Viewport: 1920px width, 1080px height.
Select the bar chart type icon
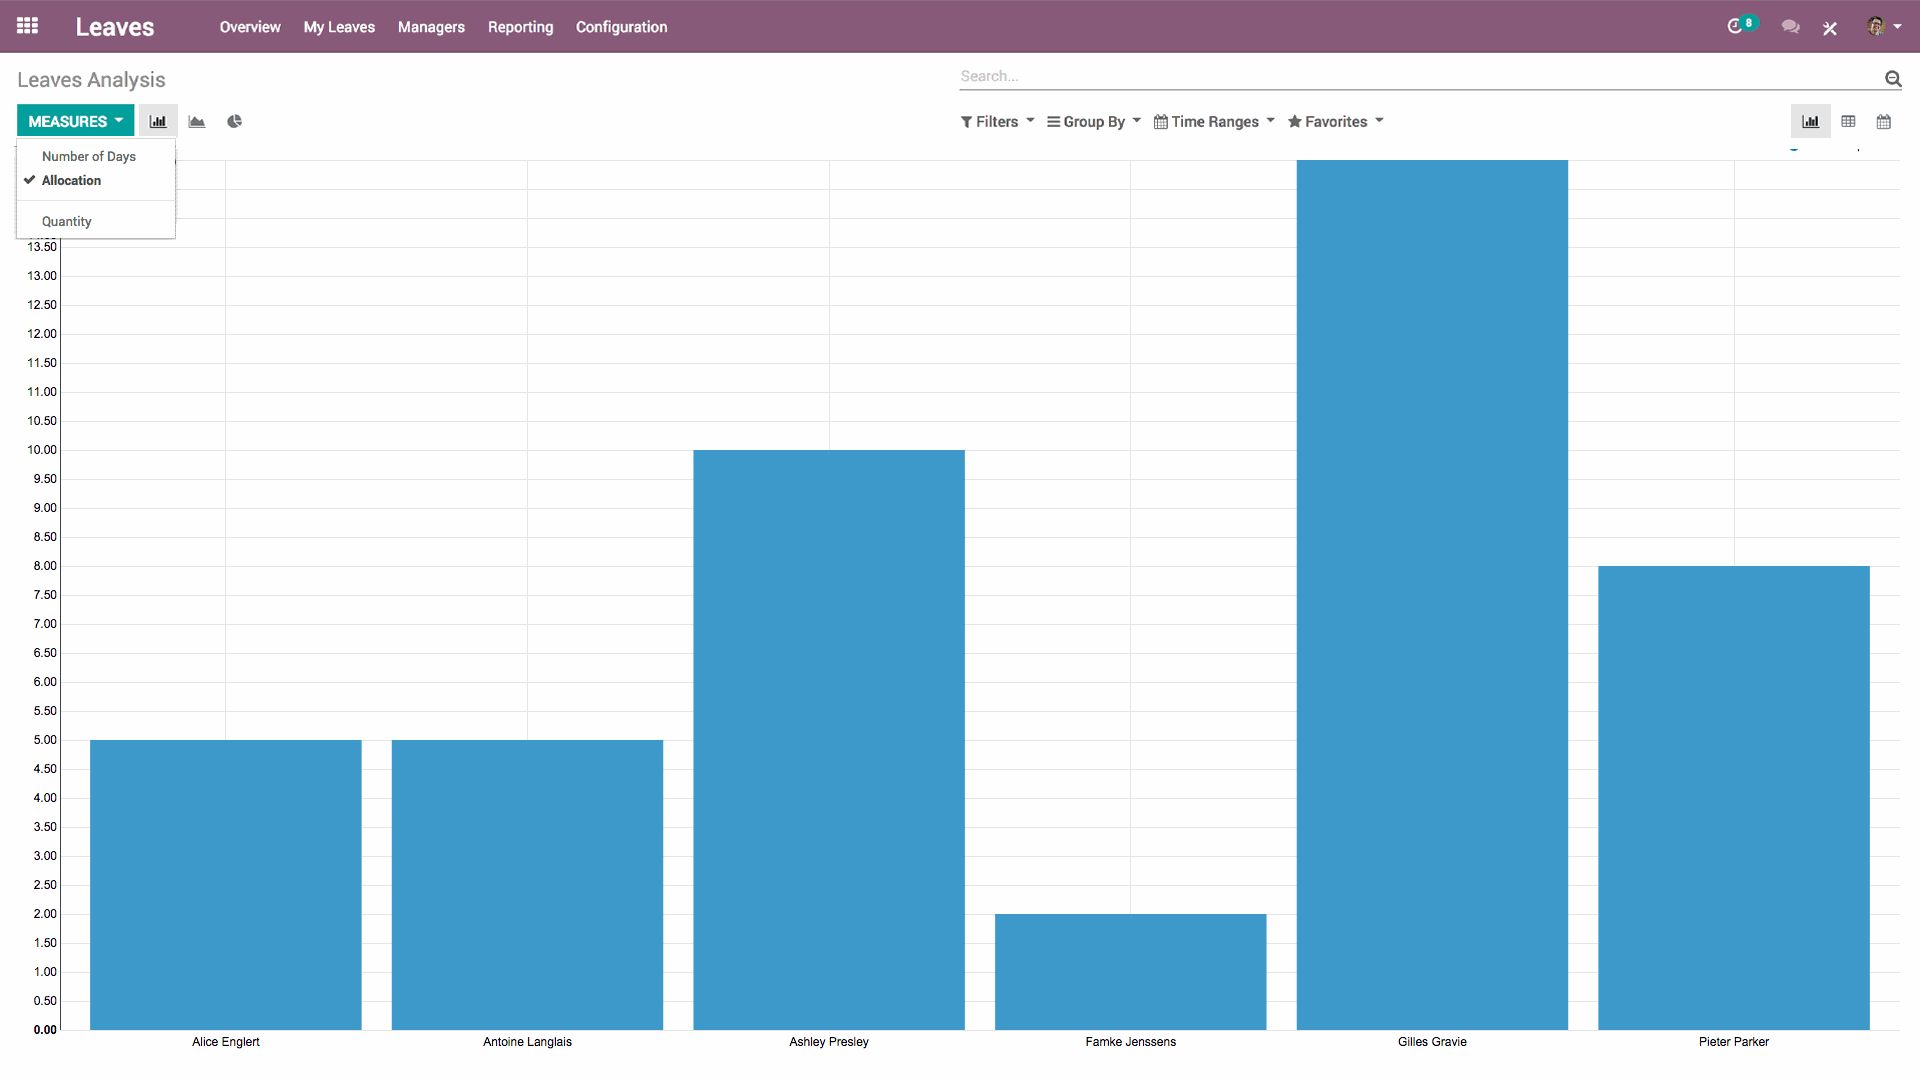coord(157,121)
